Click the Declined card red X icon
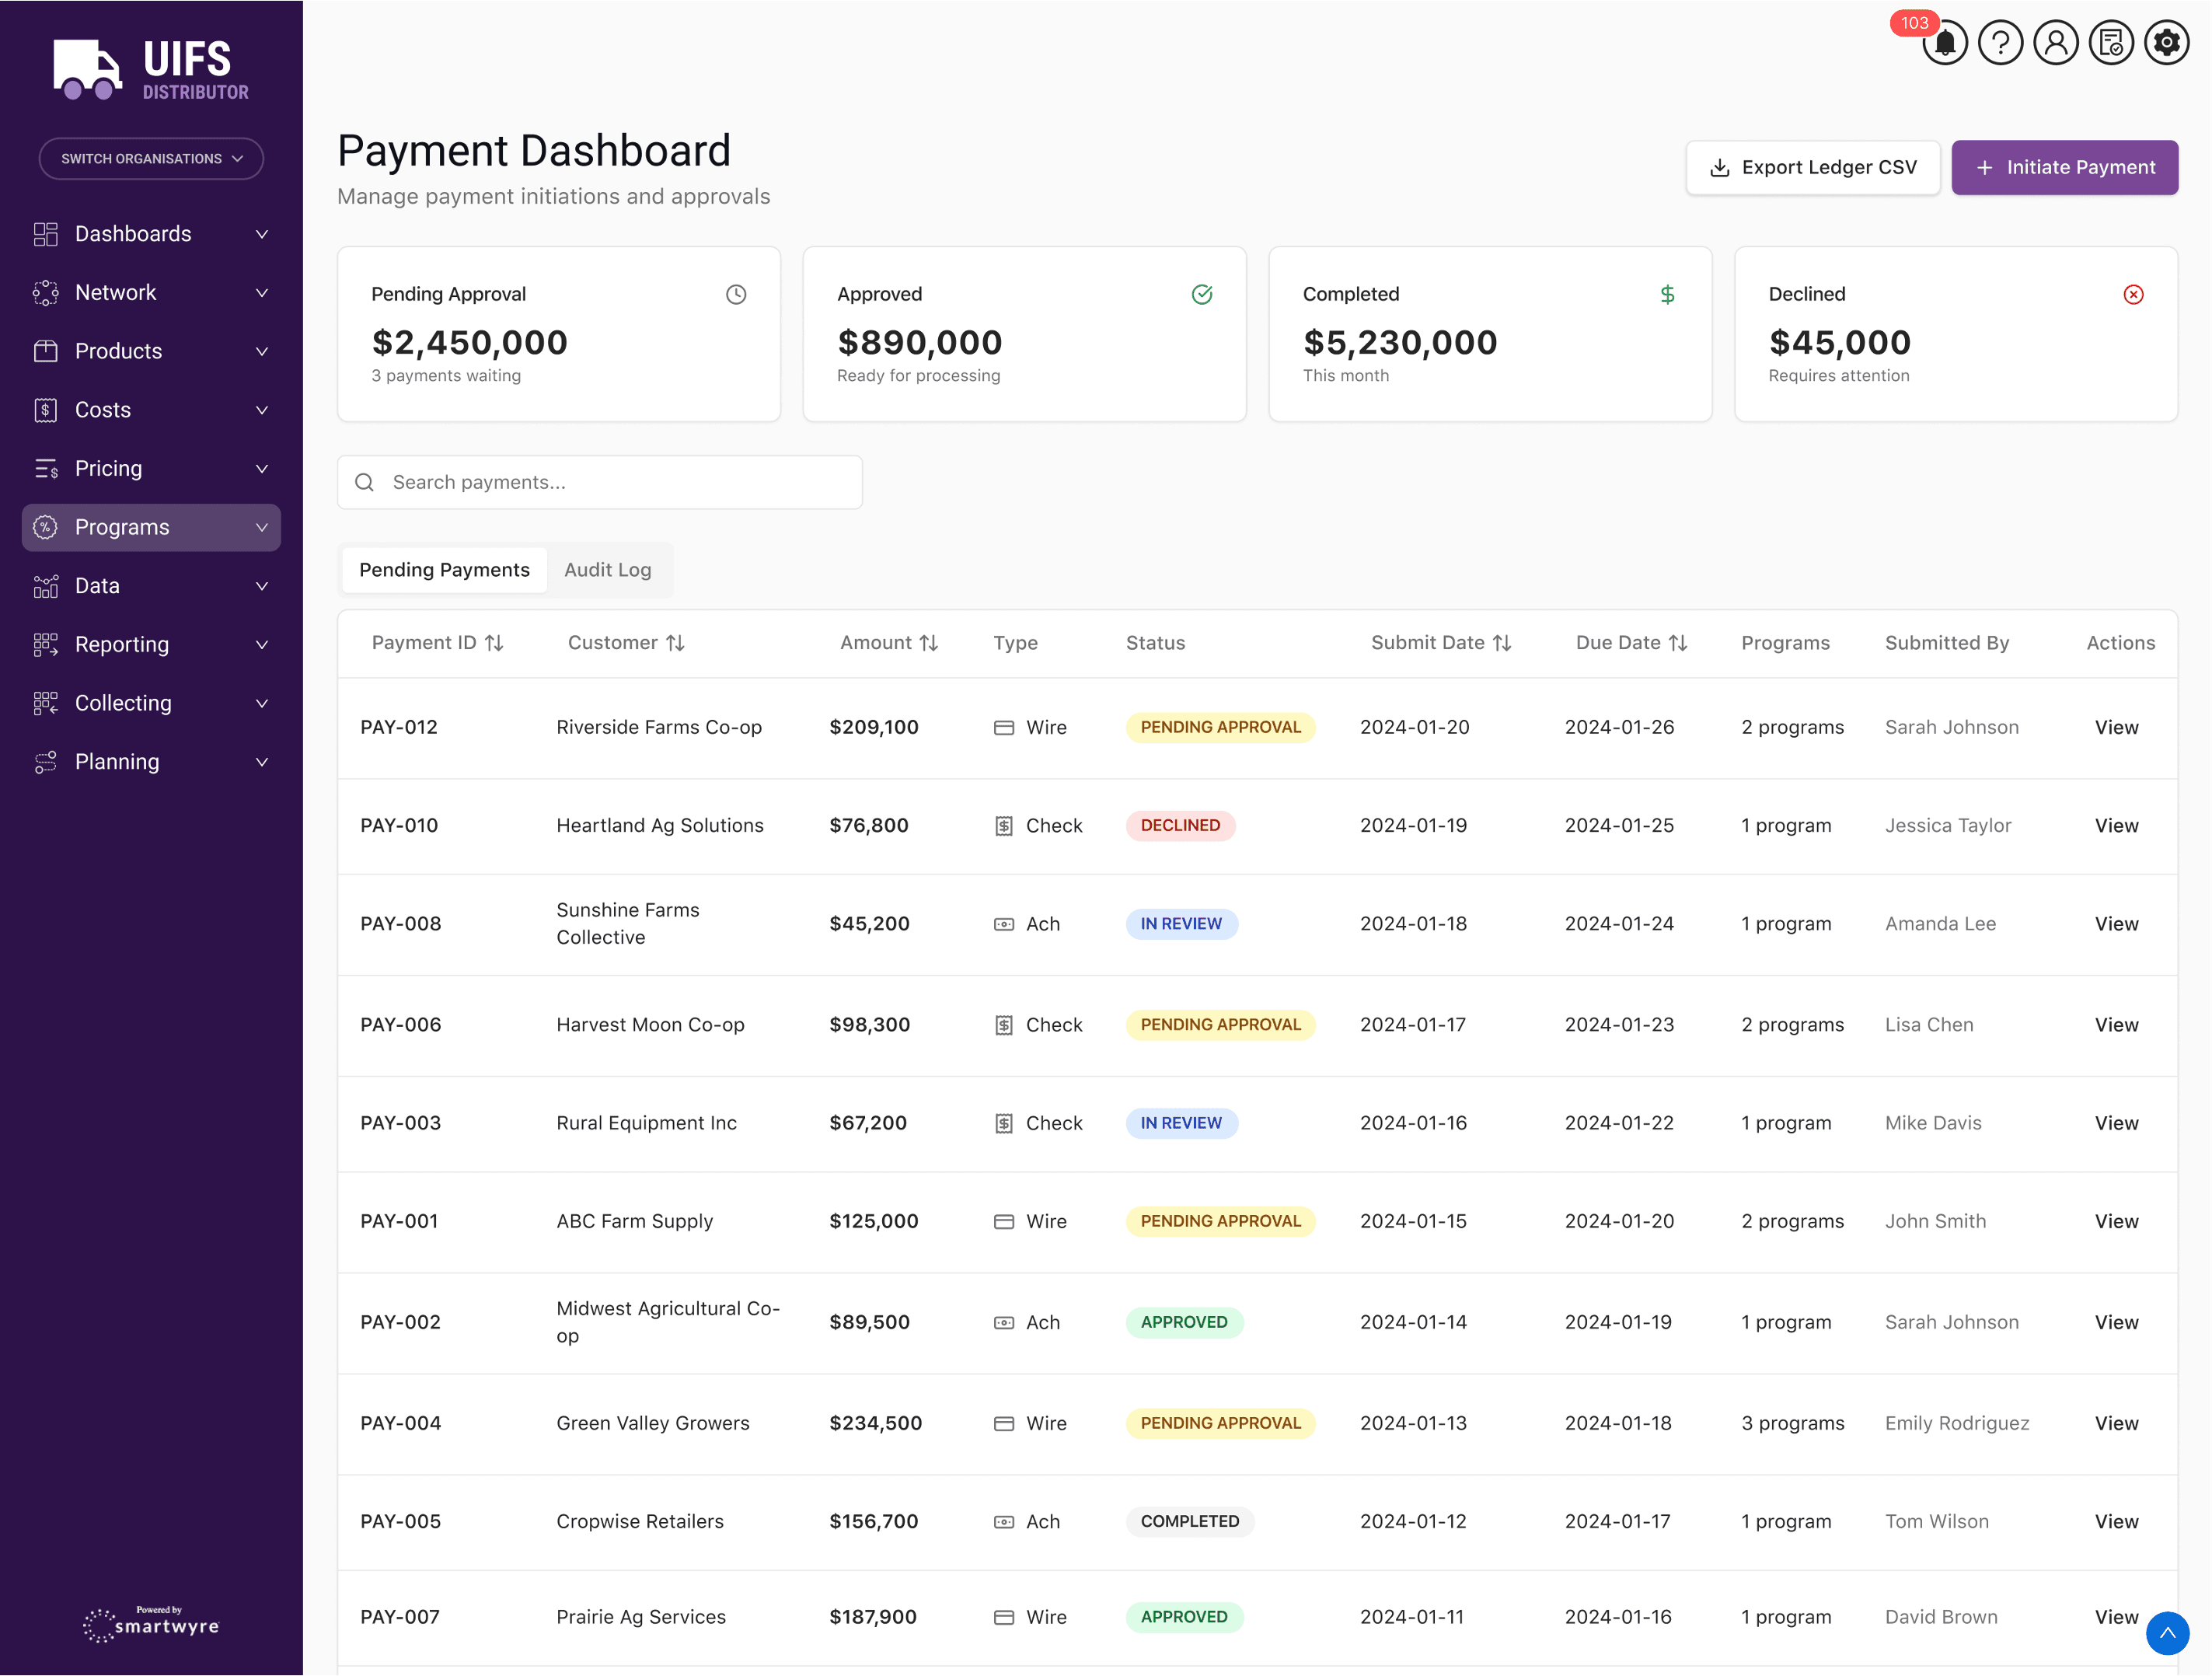This screenshot has height=1676, width=2212. pos(2133,294)
